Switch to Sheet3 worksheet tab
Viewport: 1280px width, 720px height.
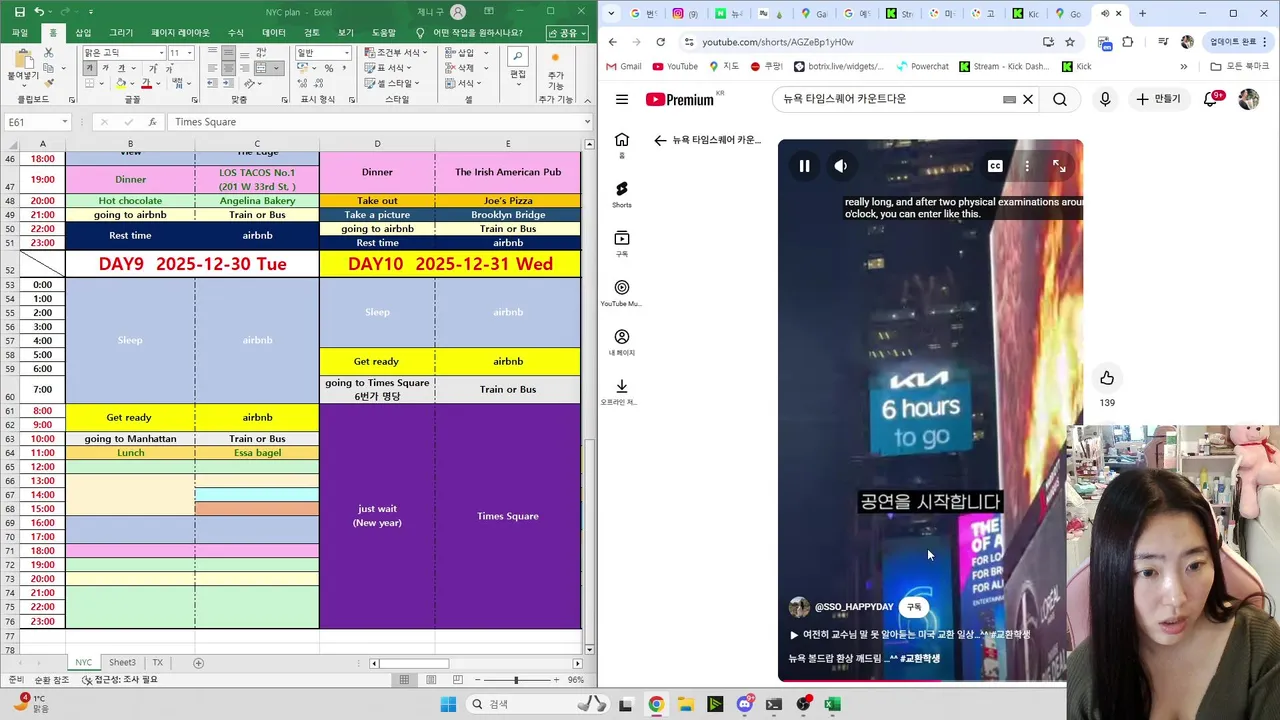122,663
